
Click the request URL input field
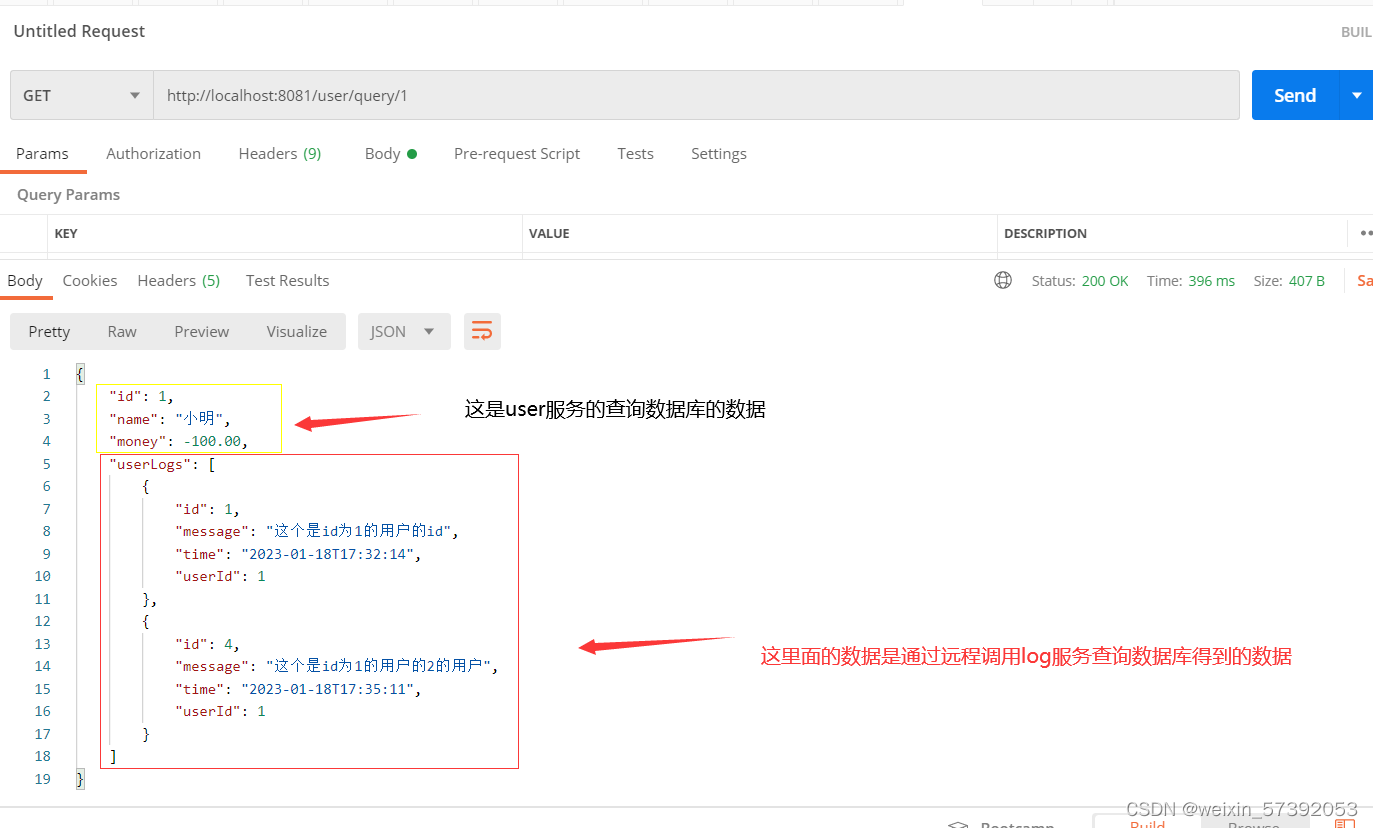696,95
